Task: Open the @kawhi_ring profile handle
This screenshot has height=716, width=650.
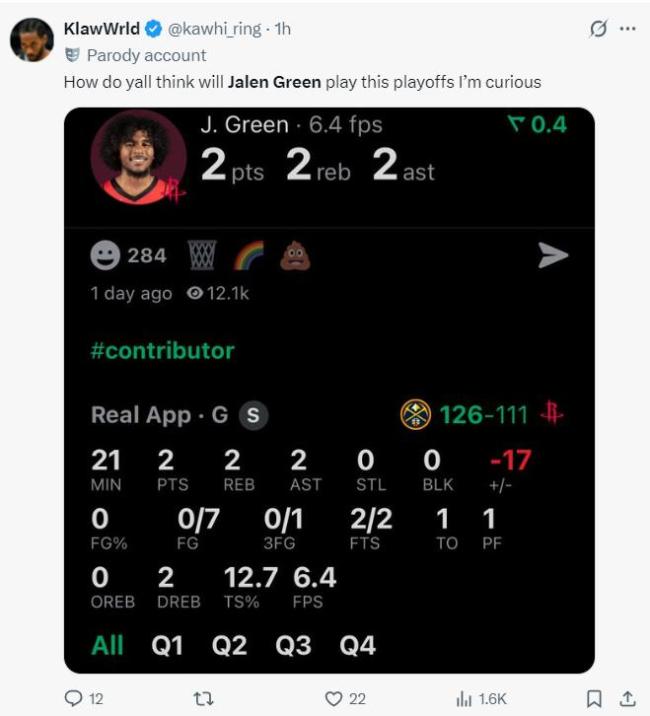Action: pos(215,29)
